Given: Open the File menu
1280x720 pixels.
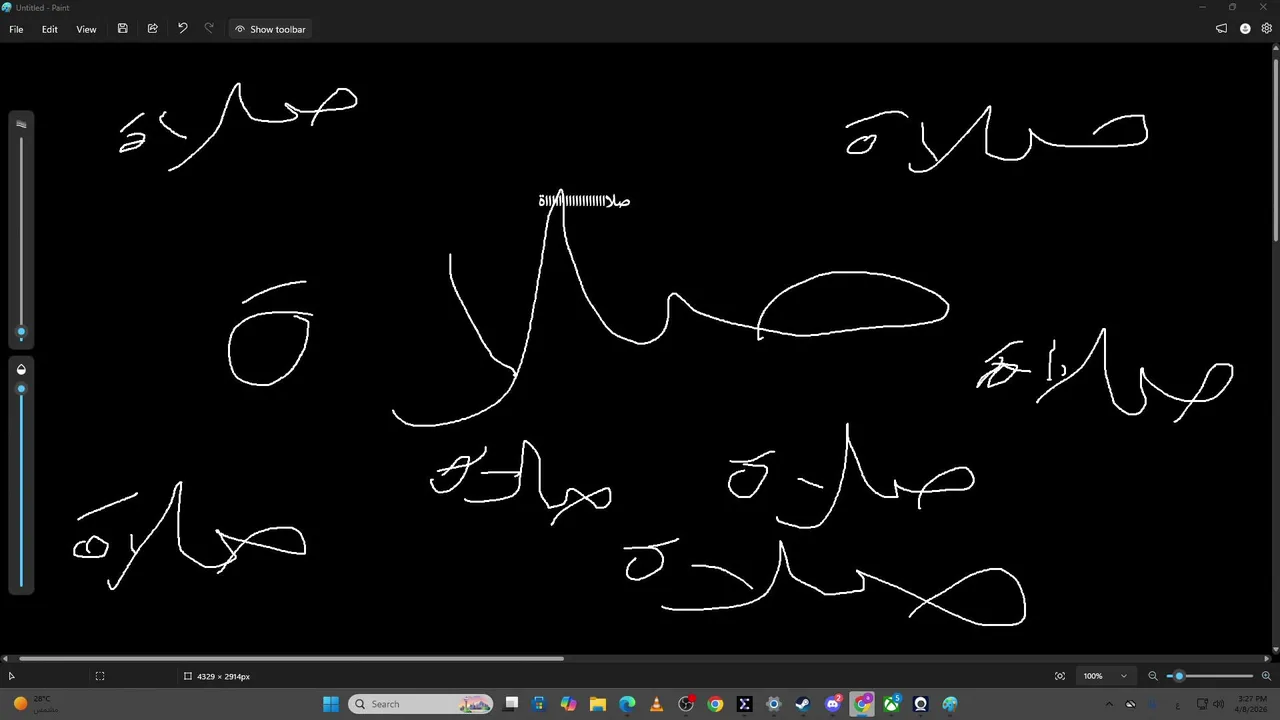Looking at the screenshot, I should click(x=16, y=29).
